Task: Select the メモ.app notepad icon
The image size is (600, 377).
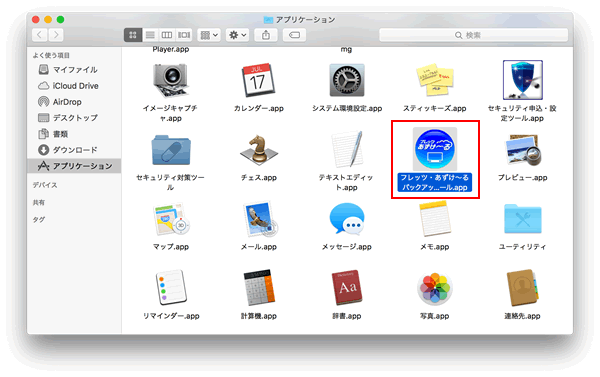Action: [x=435, y=219]
